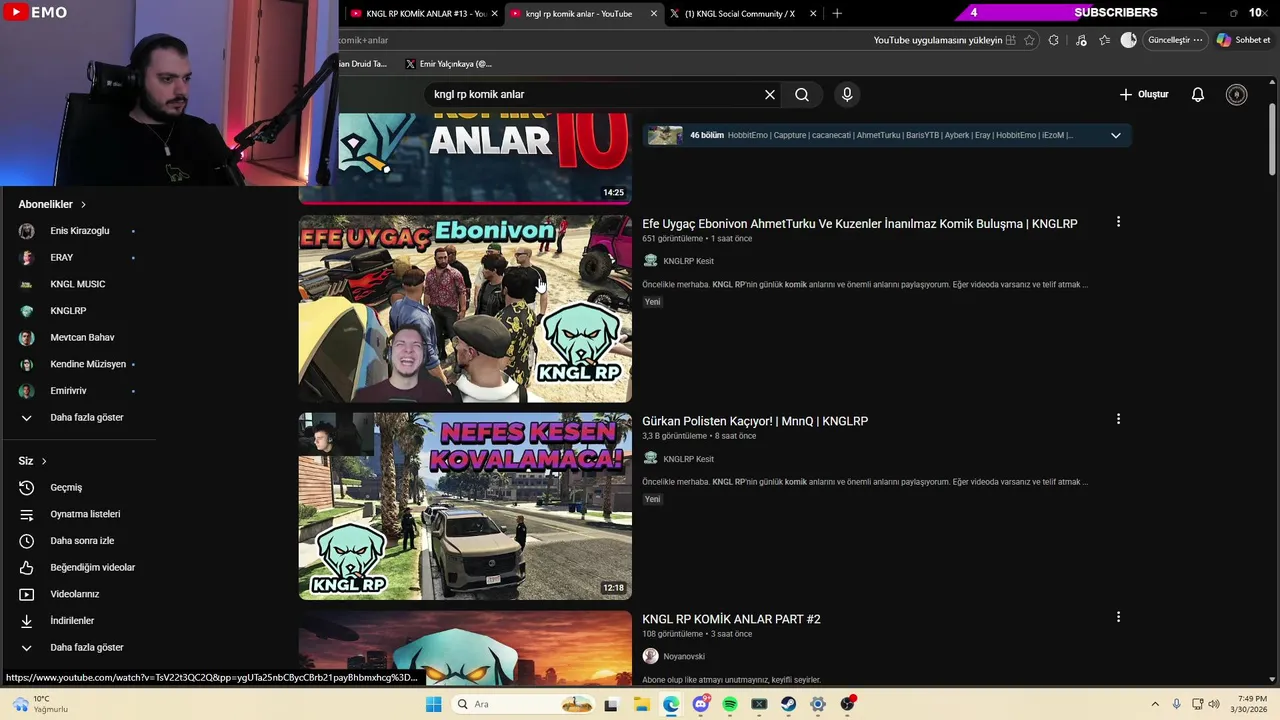Screen dimensions: 1280x720
Task: Open Discord from taskbar
Action: [x=700, y=704]
